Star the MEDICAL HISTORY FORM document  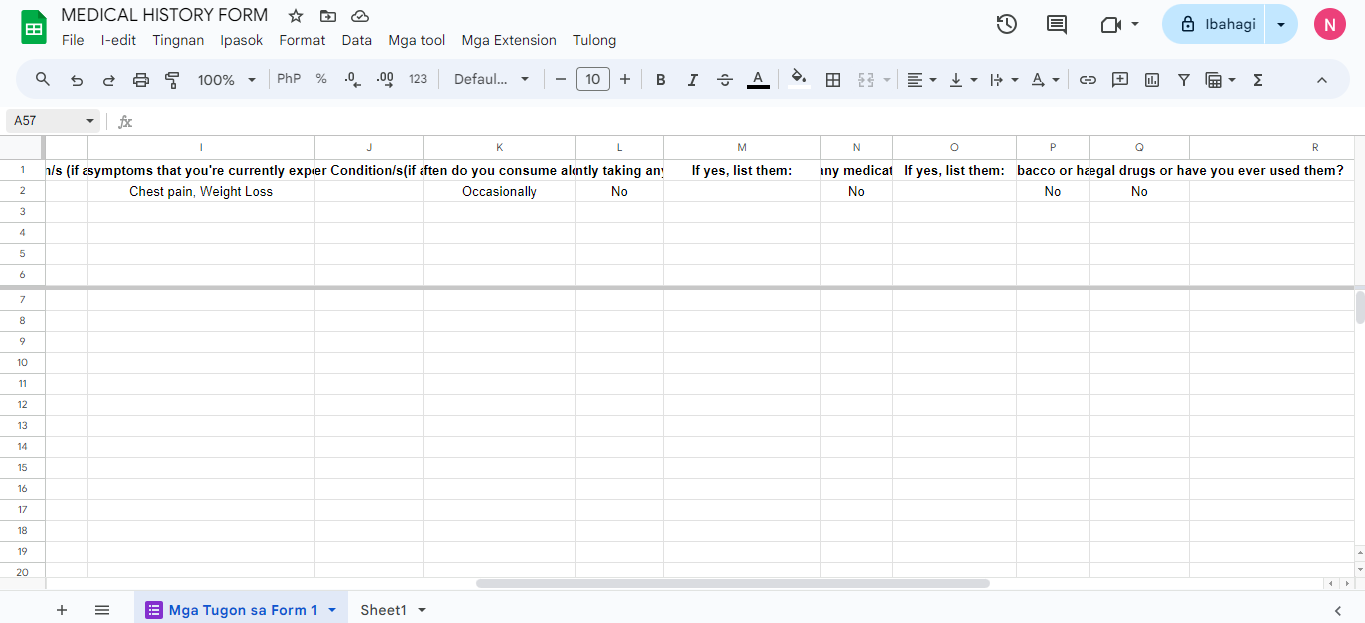[296, 16]
